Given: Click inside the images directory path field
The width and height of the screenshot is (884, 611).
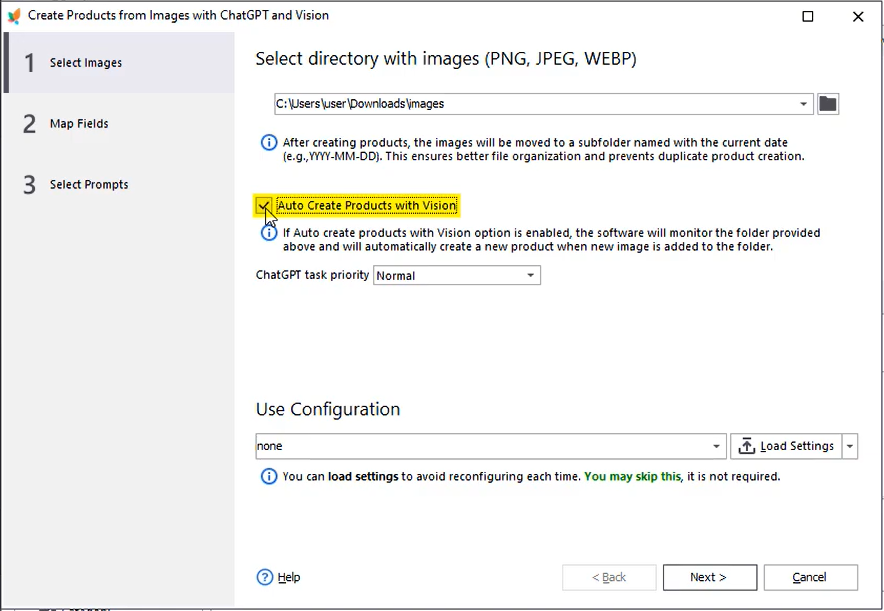Looking at the screenshot, I should (x=530, y=104).
